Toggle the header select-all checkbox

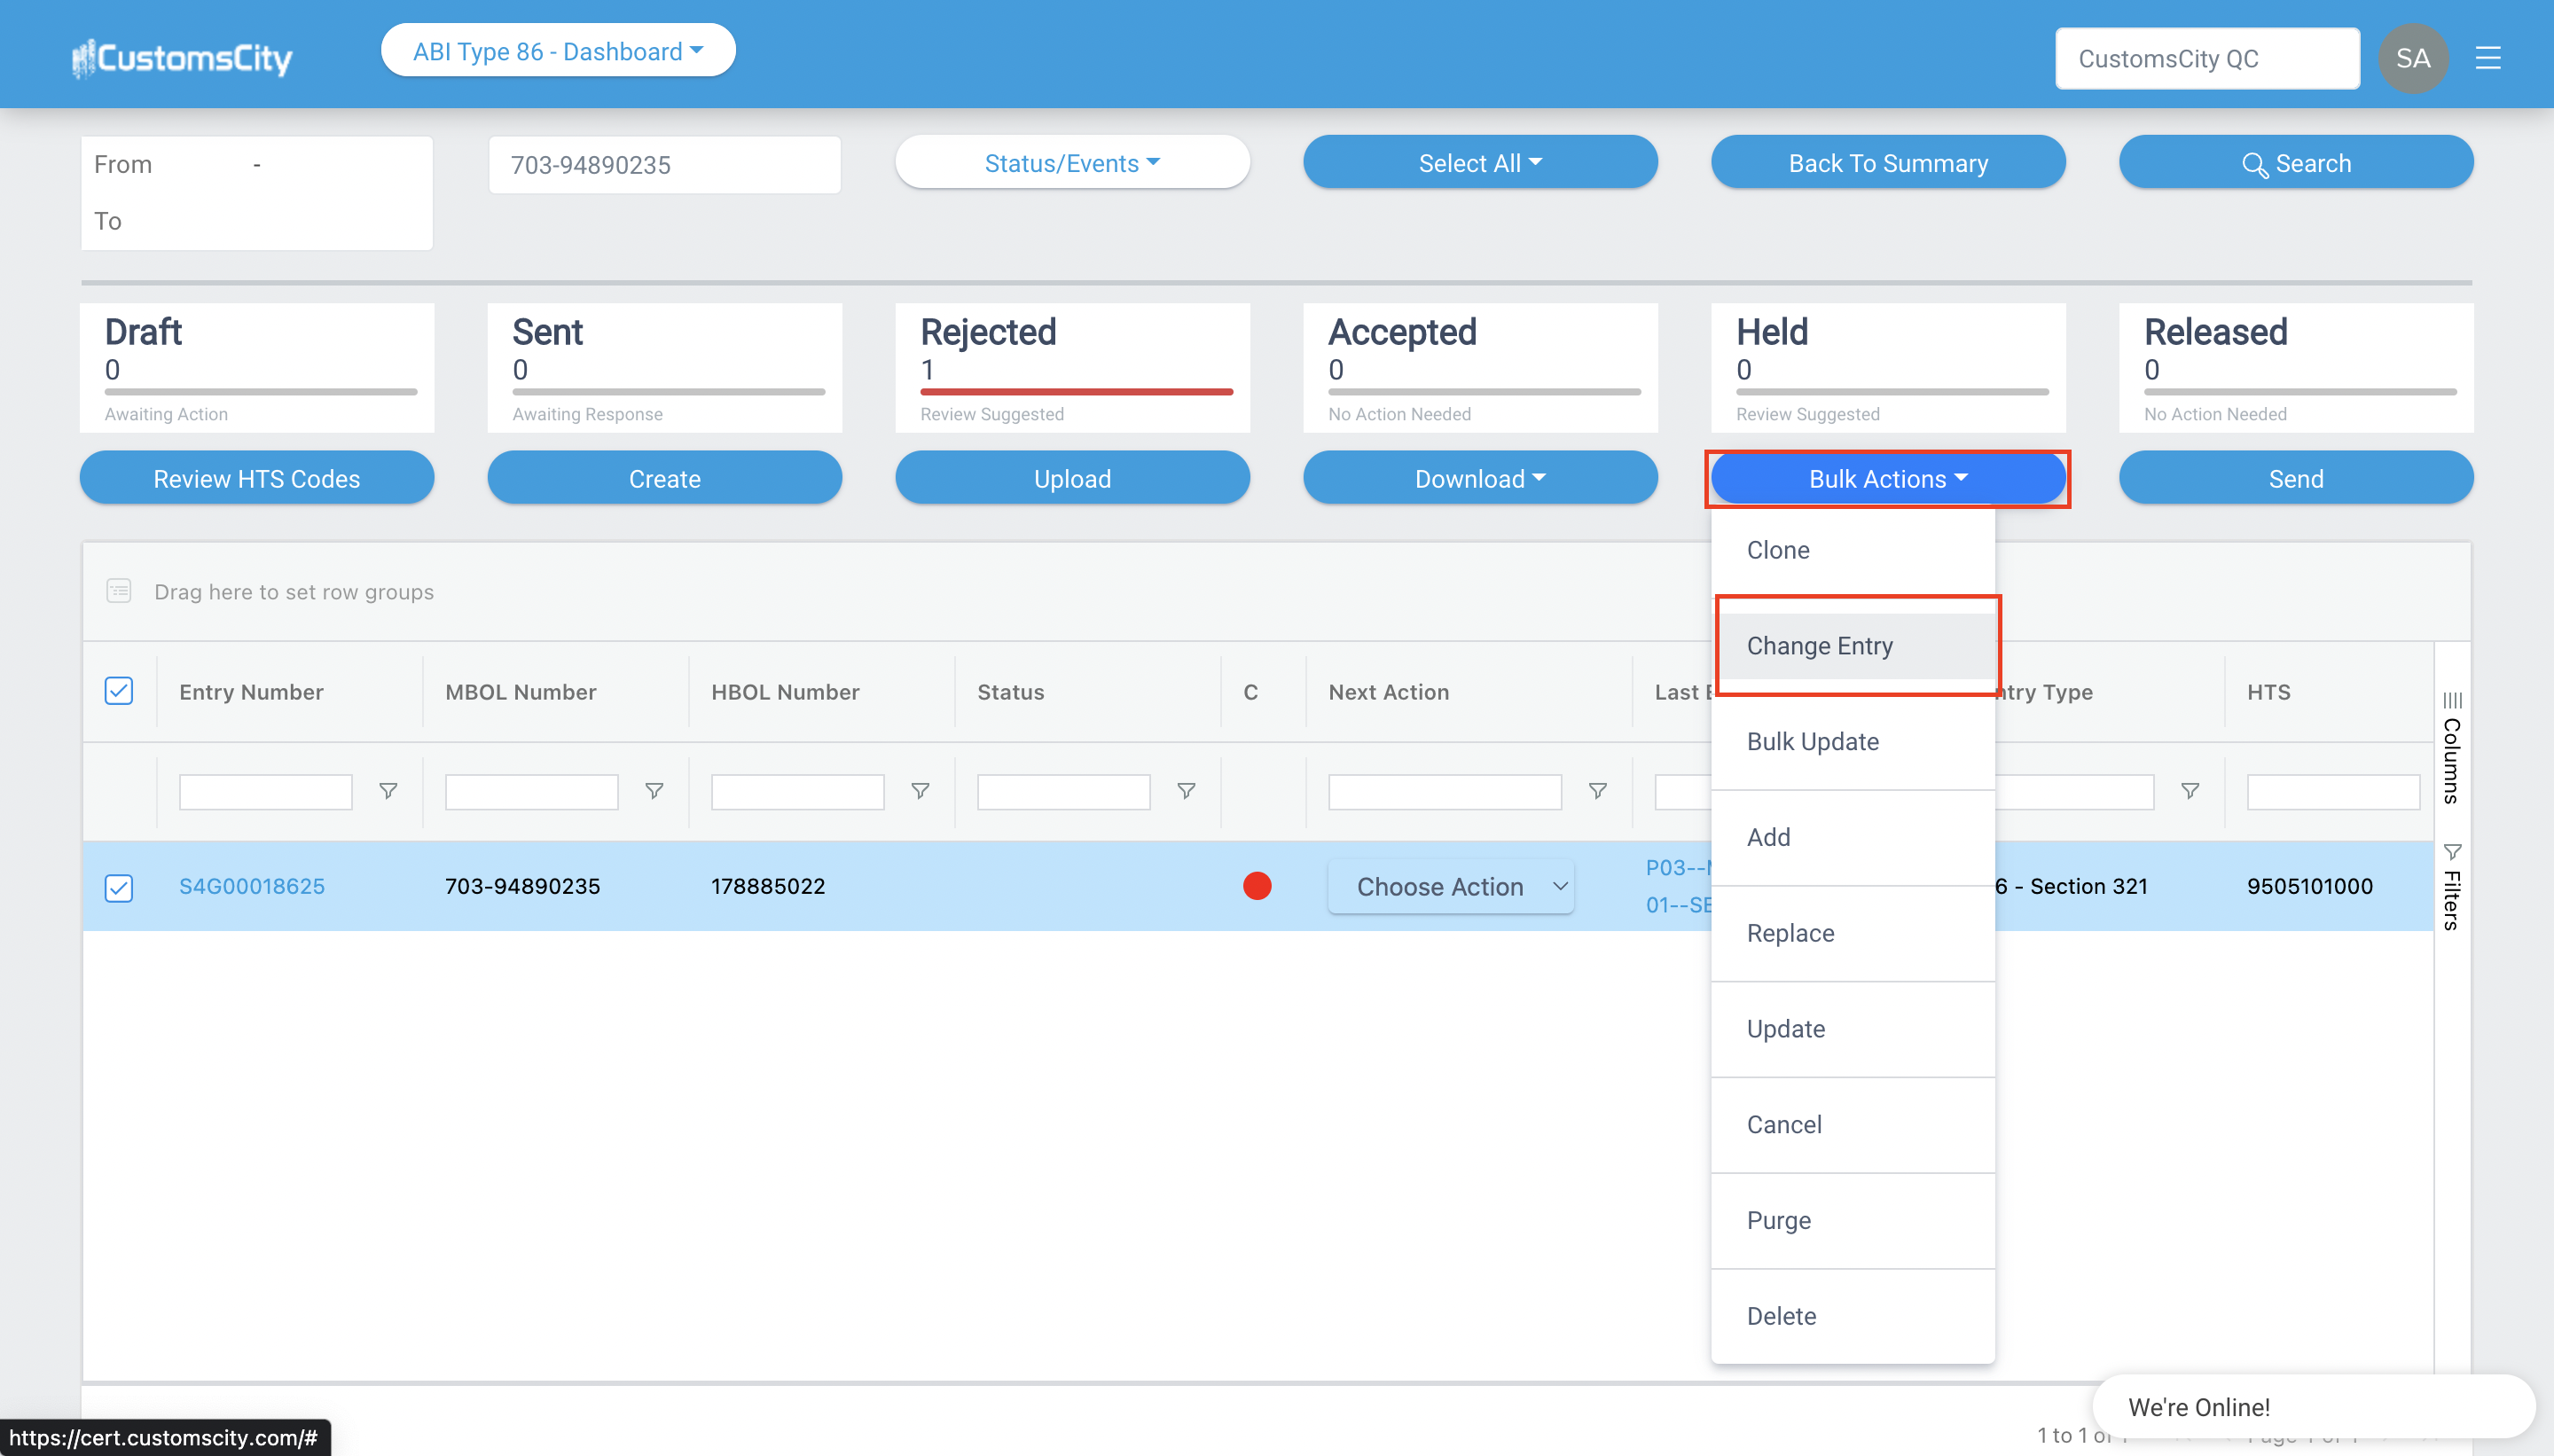[x=119, y=691]
